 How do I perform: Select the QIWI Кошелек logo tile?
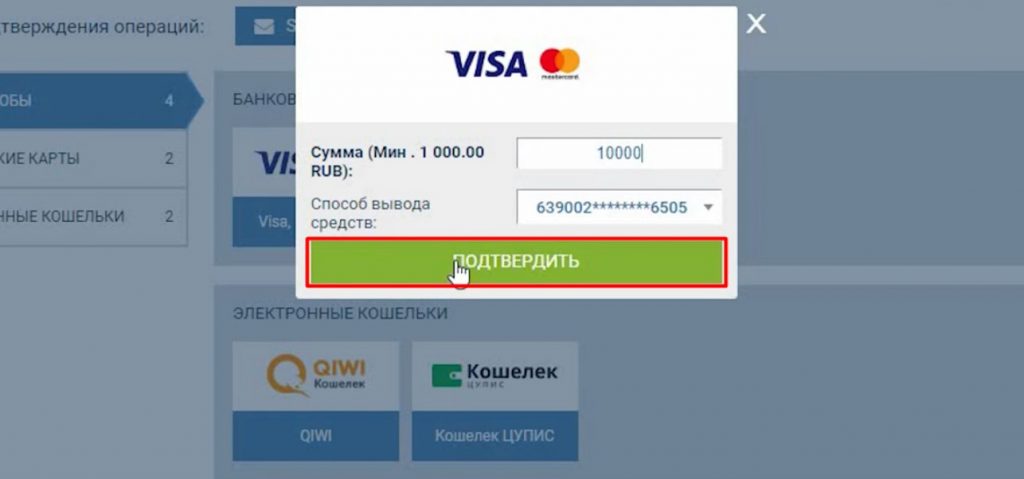(x=315, y=376)
